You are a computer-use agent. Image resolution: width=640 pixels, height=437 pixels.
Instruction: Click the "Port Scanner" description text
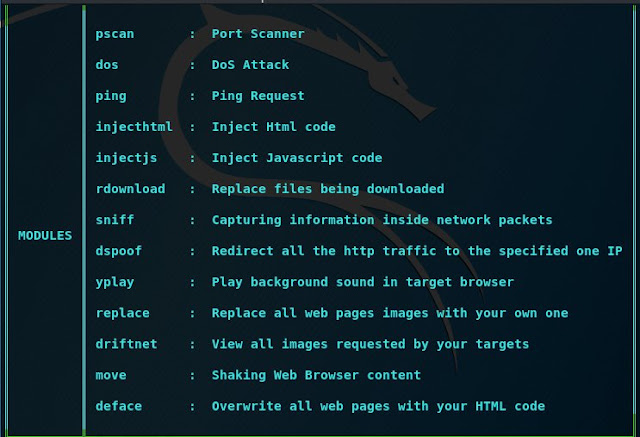point(258,34)
